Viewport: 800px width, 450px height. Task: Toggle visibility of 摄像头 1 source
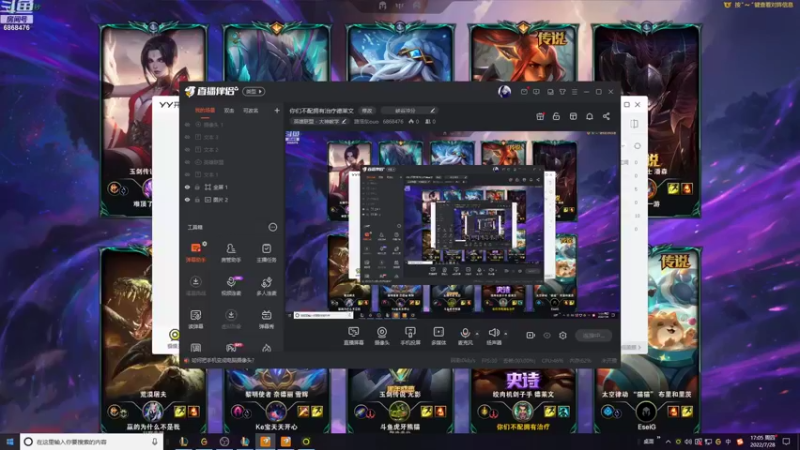click(x=187, y=124)
